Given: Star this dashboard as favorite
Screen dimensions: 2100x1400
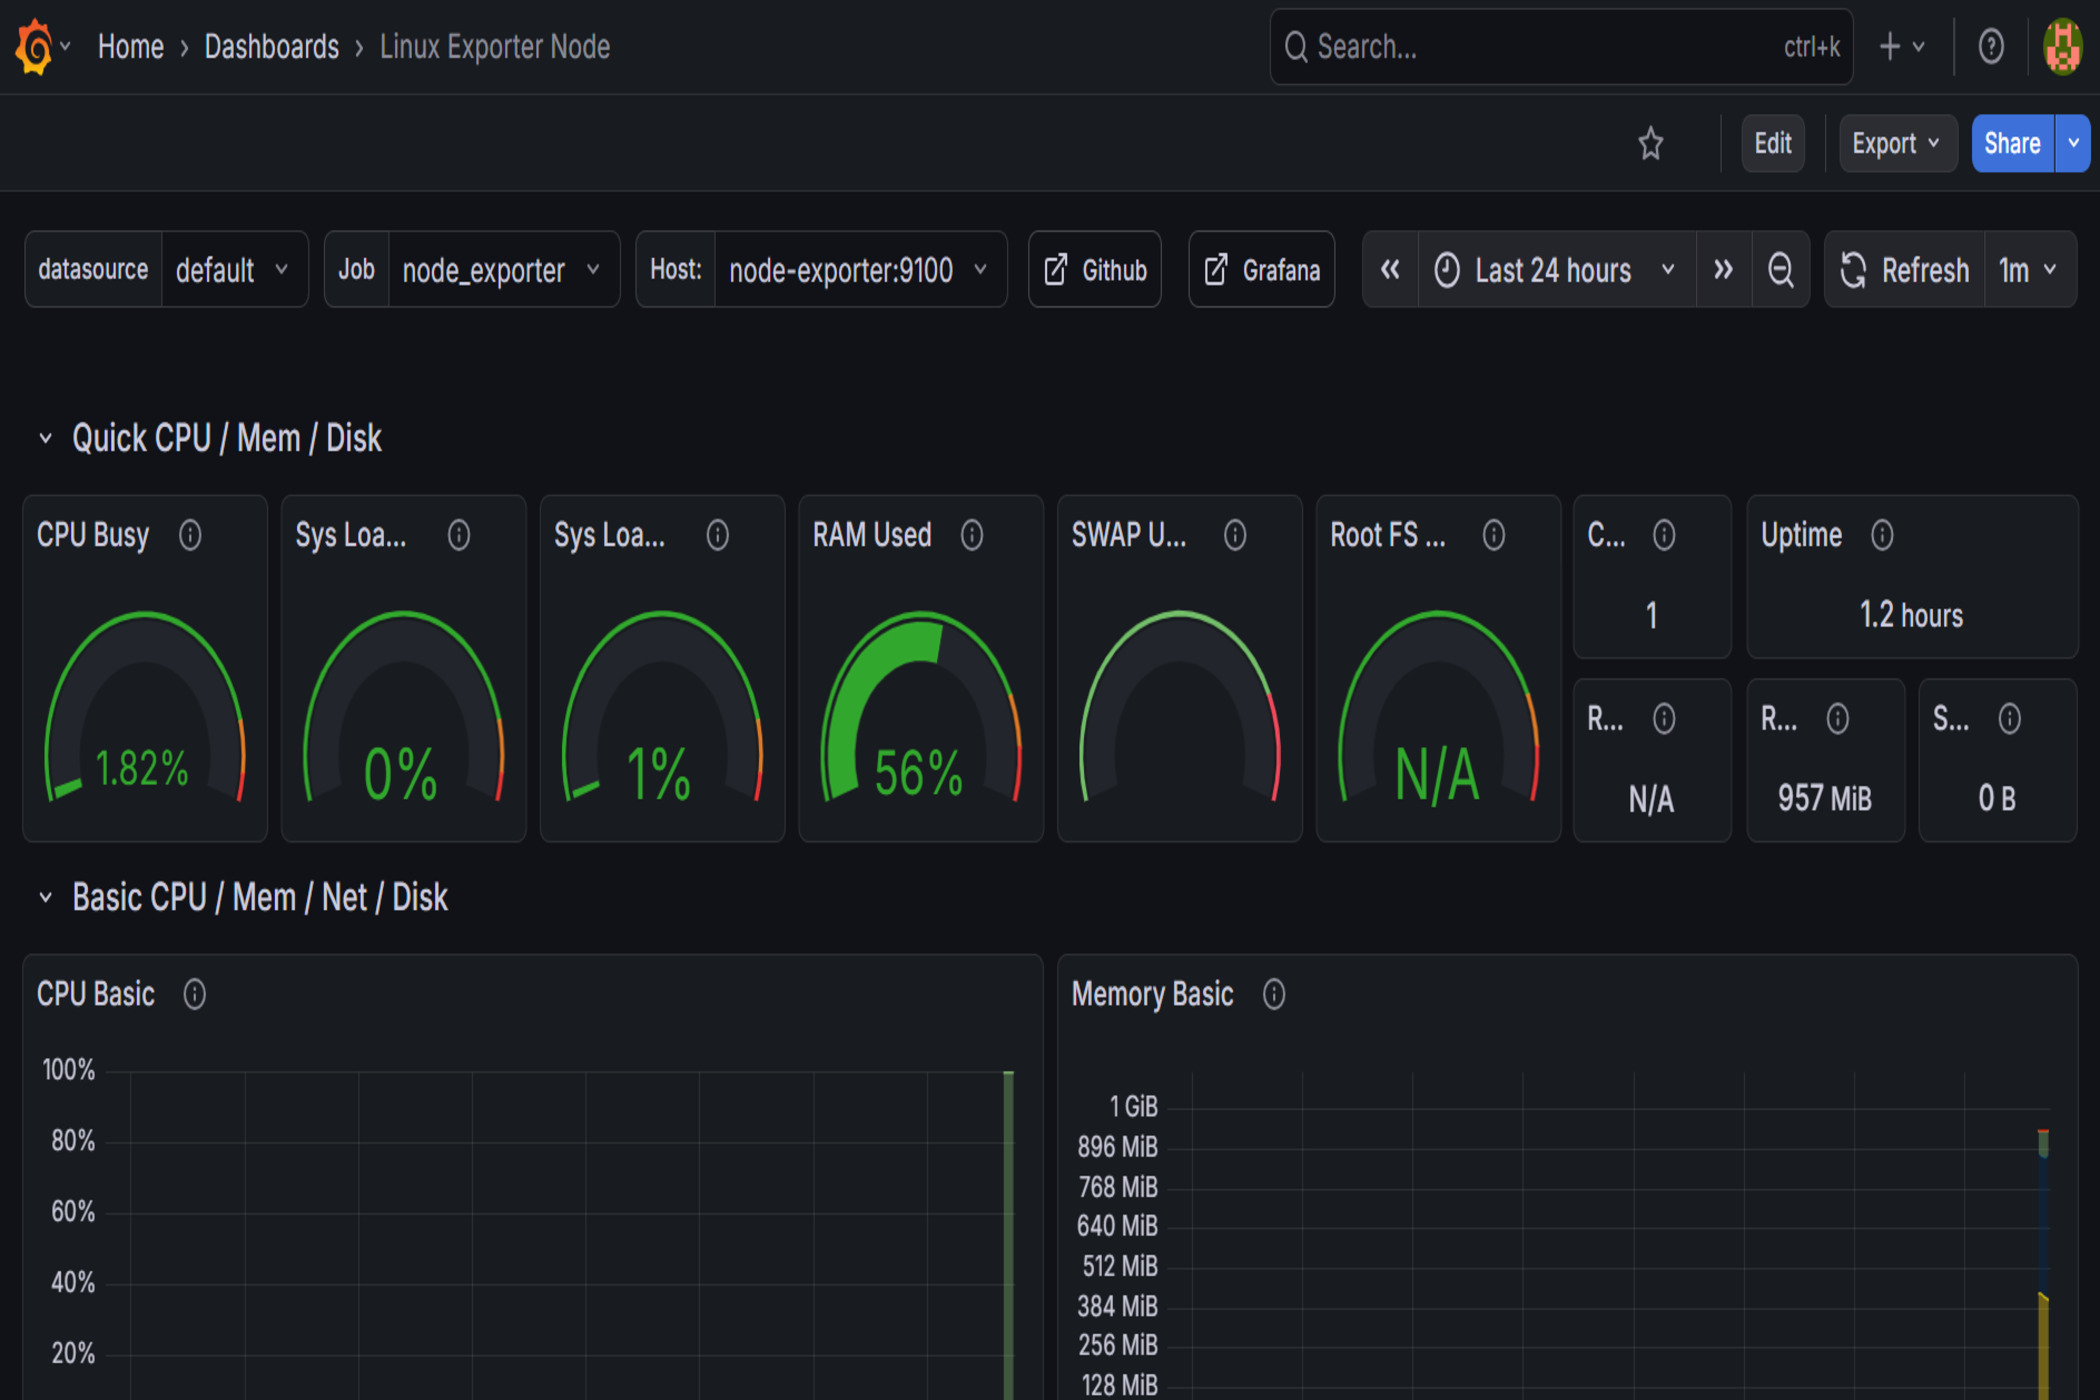Looking at the screenshot, I should pyautogui.click(x=1650, y=143).
